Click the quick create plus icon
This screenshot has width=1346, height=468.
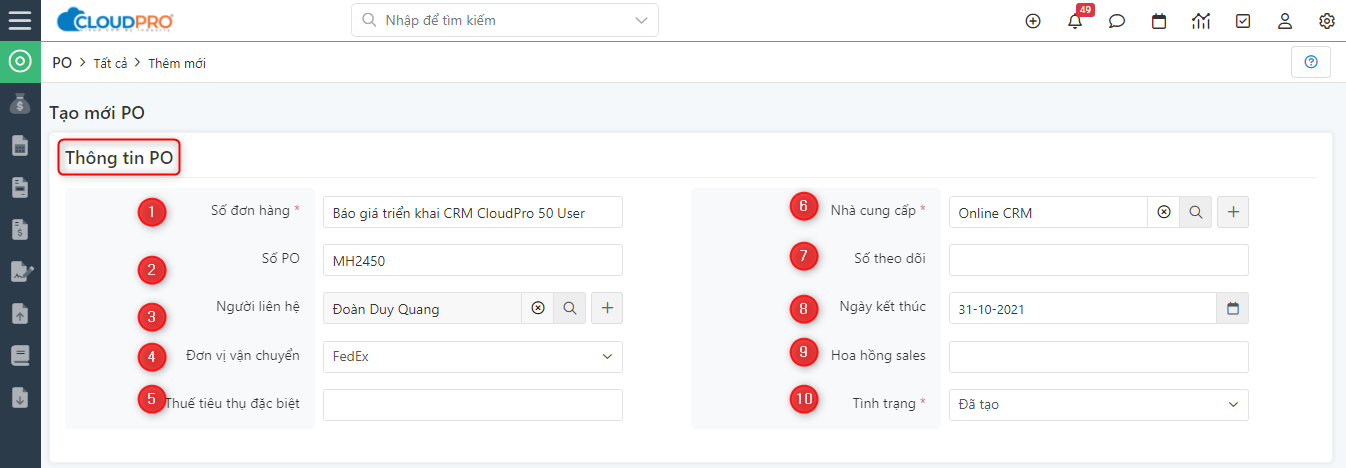pos(1033,21)
